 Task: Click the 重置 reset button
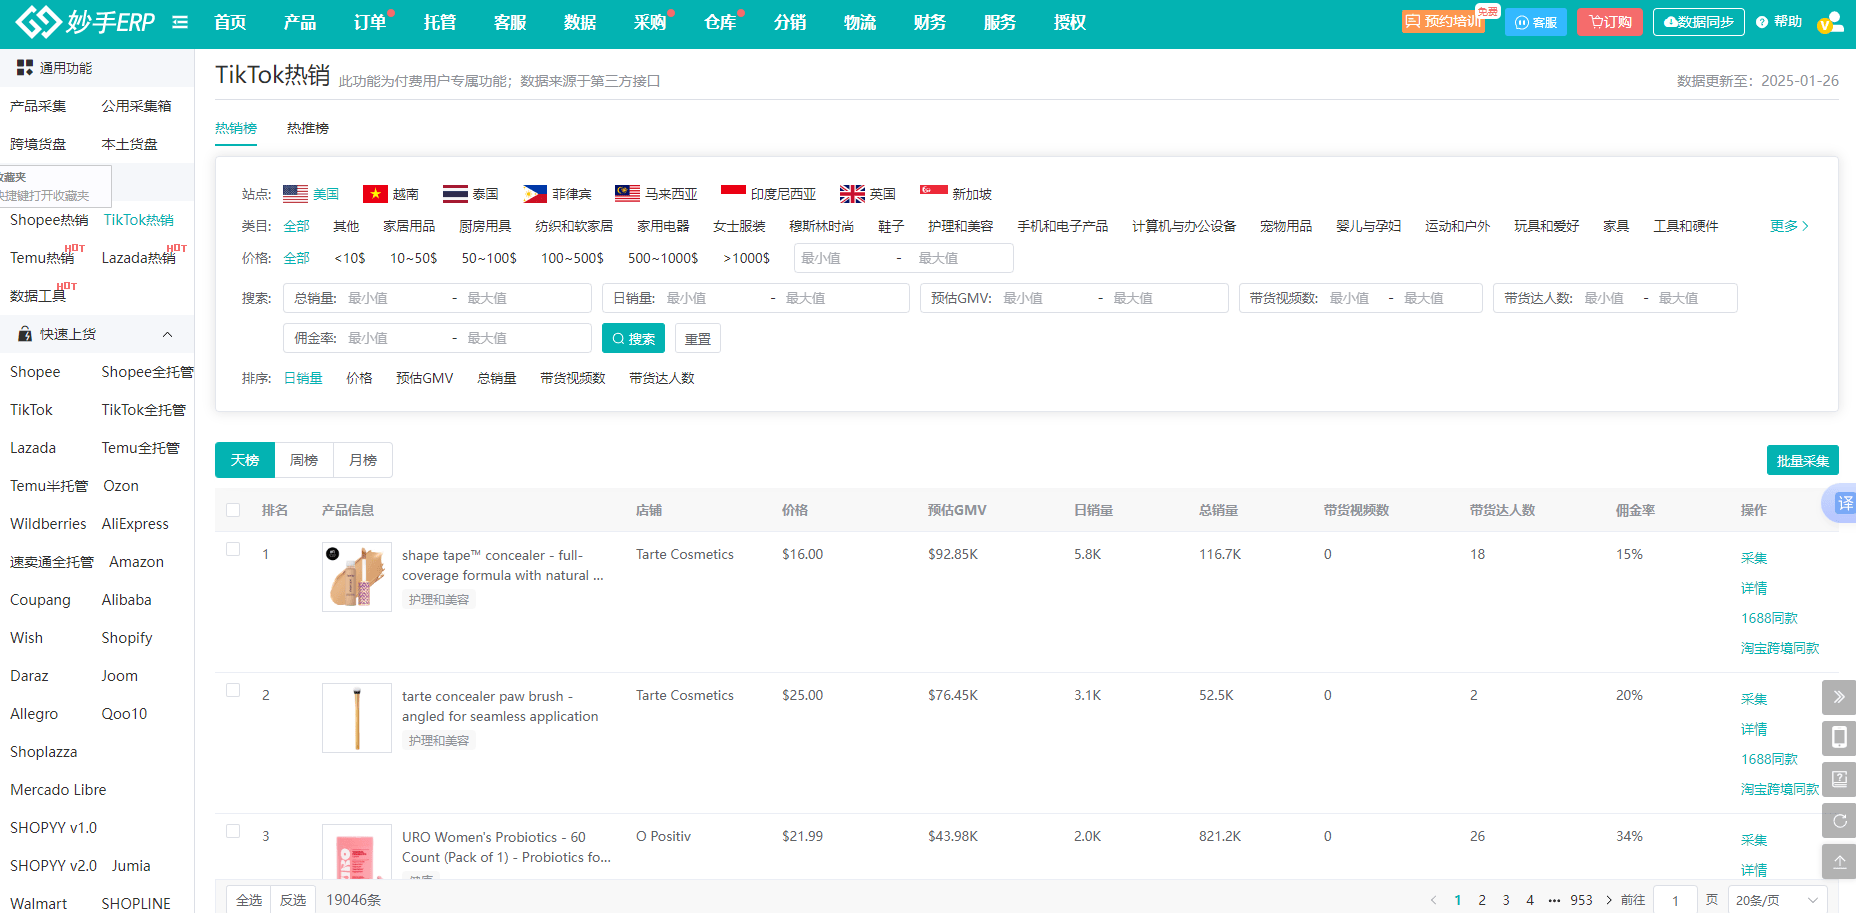[x=698, y=338]
